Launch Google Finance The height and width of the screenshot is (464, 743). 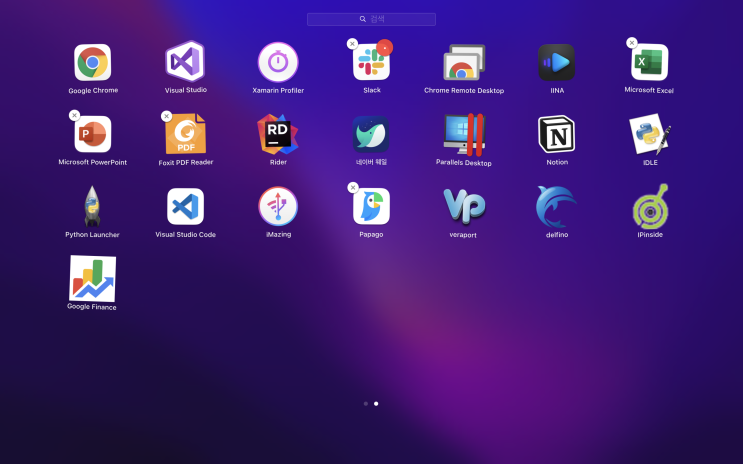[92, 278]
